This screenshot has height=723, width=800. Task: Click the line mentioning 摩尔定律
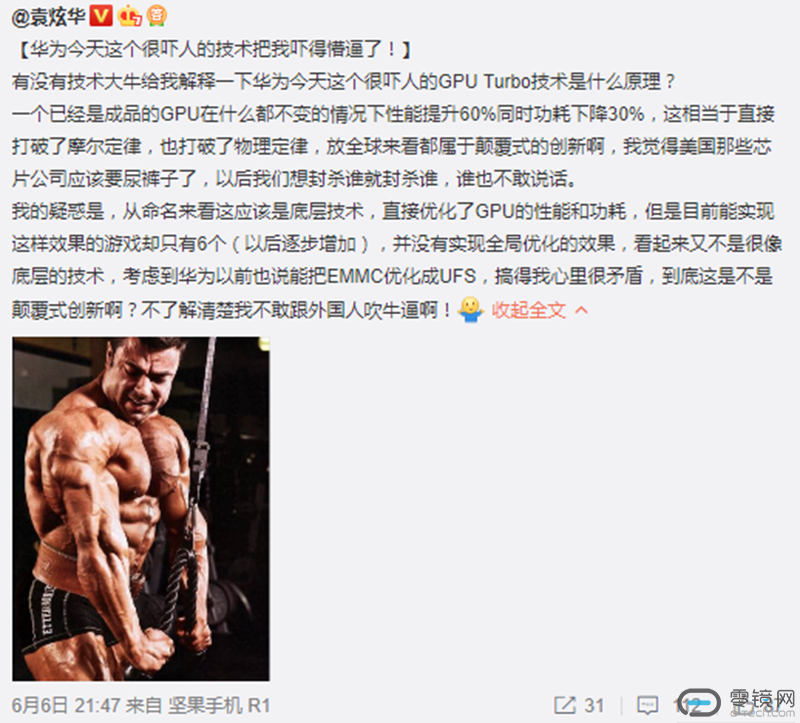click(x=392, y=147)
